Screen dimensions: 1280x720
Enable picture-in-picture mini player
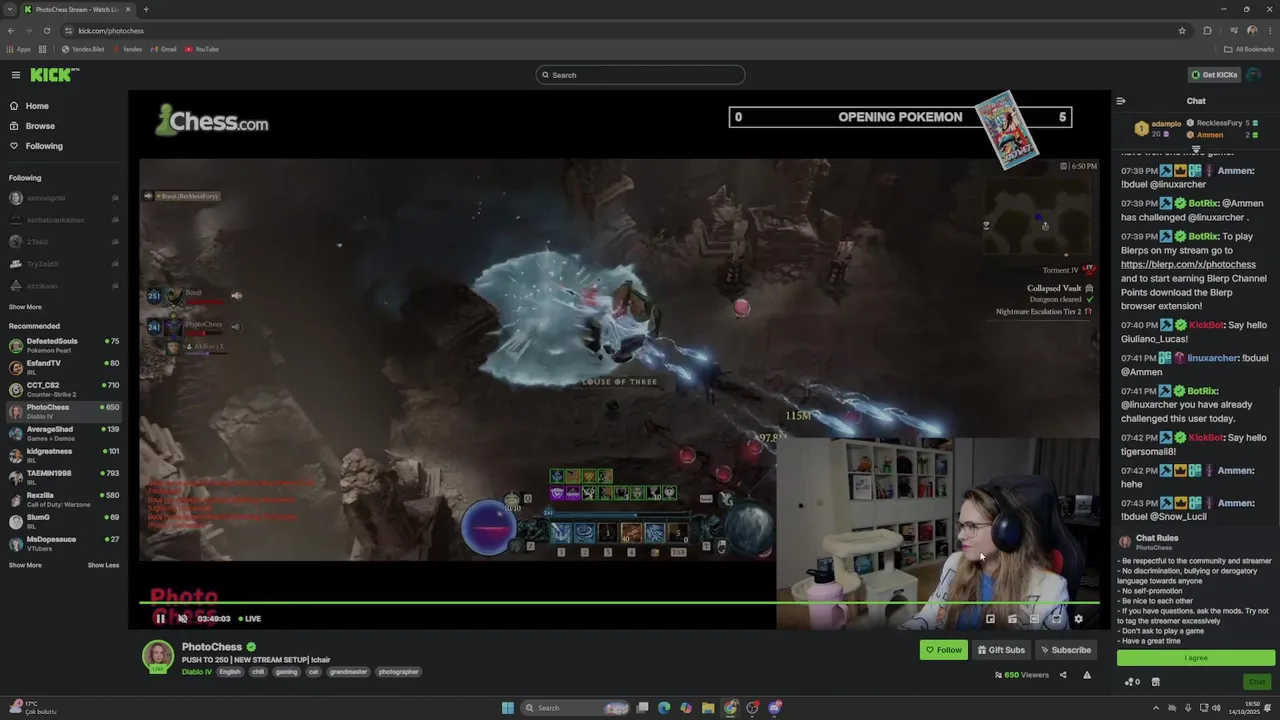pyautogui.click(x=990, y=619)
